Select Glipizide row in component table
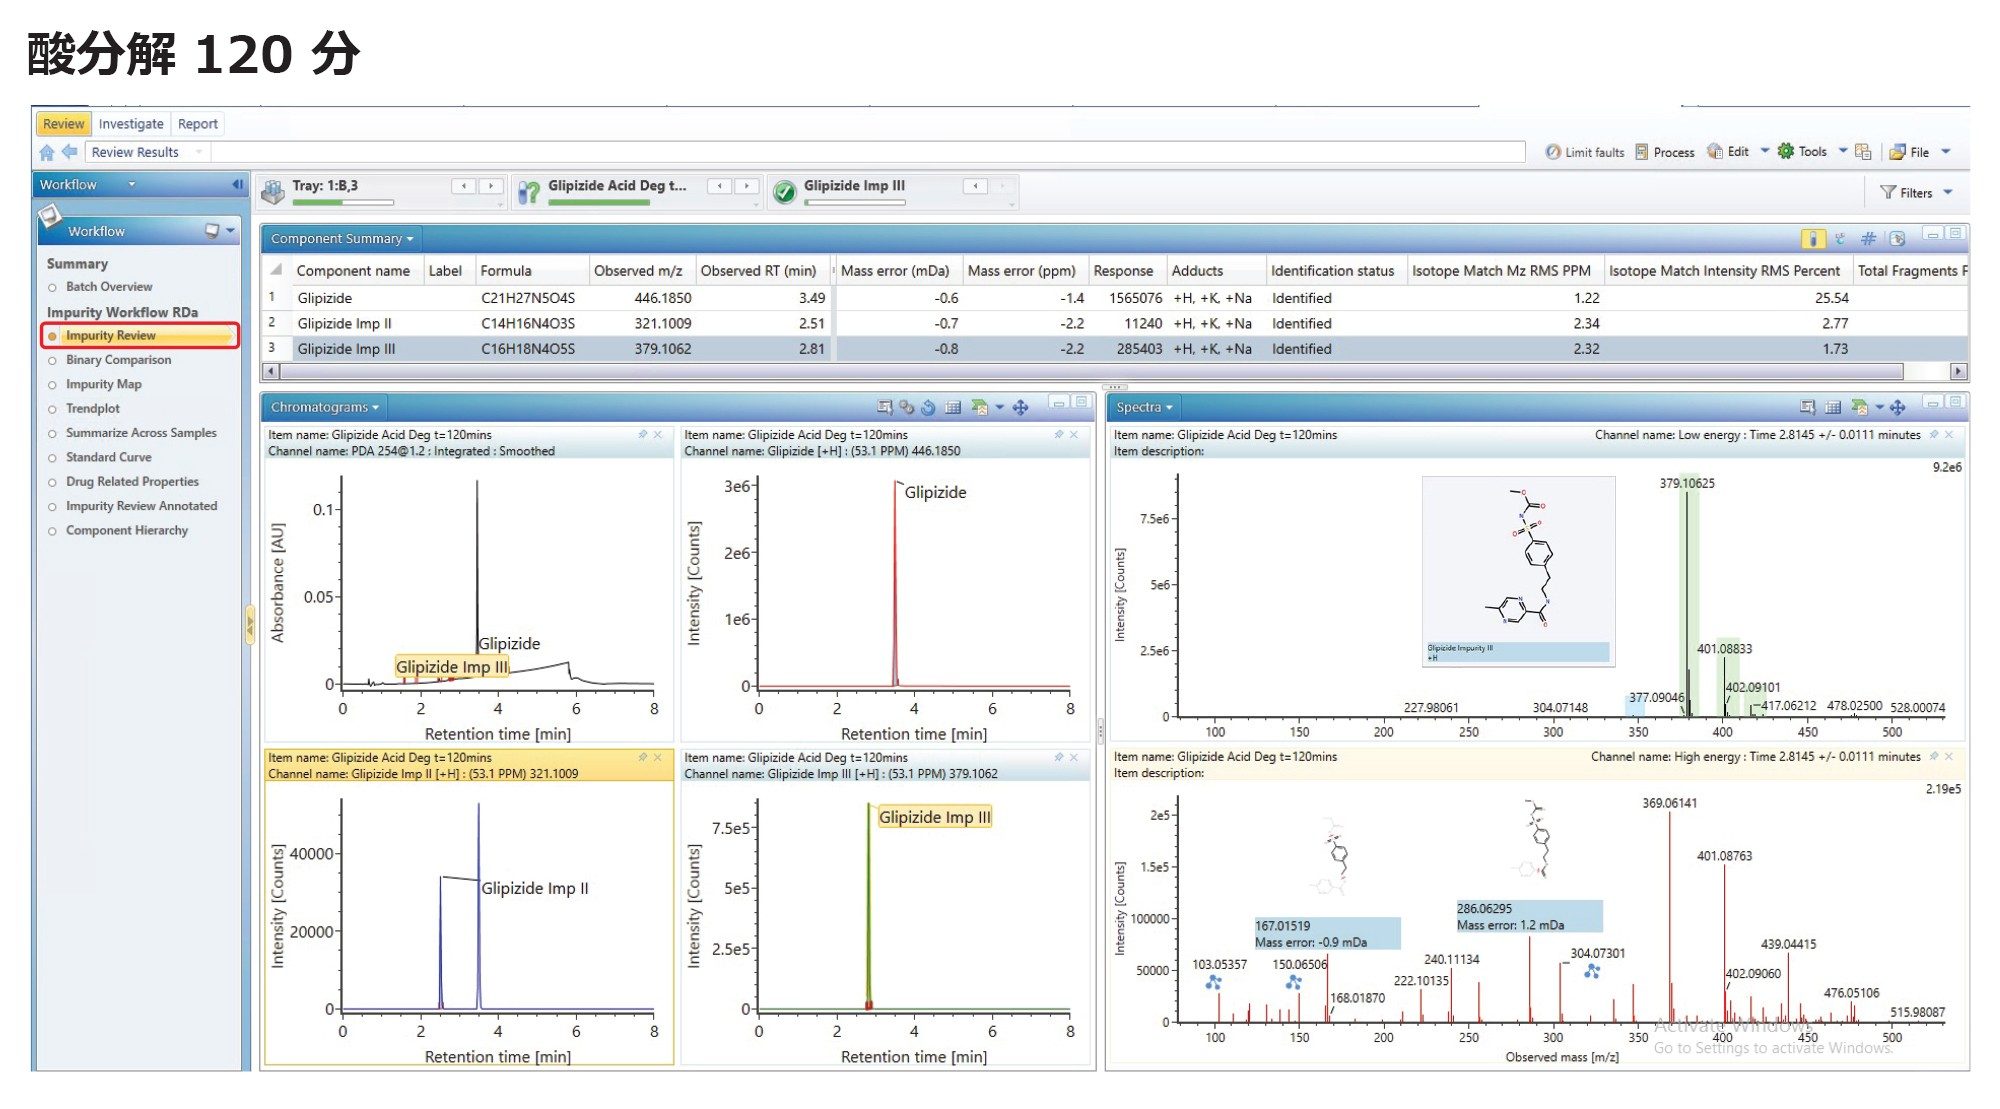The width and height of the screenshot is (2000, 1109). tap(1114, 298)
